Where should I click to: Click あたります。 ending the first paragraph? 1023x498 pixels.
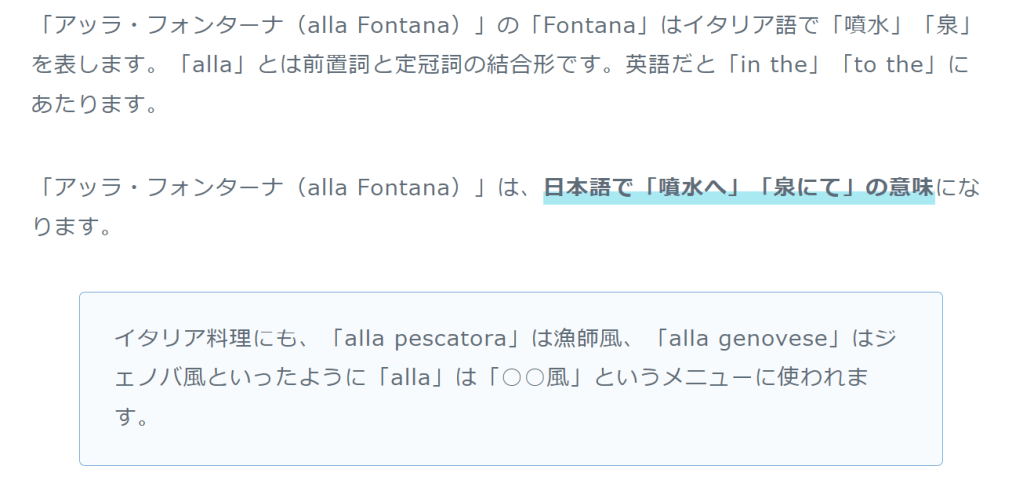coord(95,105)
